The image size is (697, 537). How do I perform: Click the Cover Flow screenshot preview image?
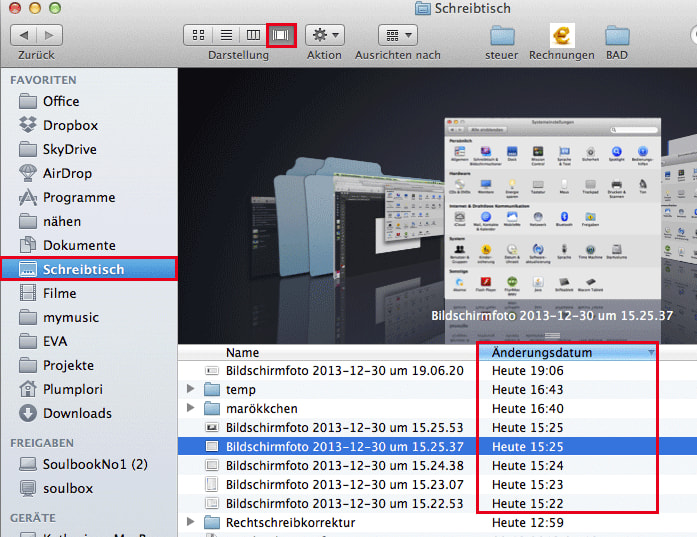tap(553, 209)
